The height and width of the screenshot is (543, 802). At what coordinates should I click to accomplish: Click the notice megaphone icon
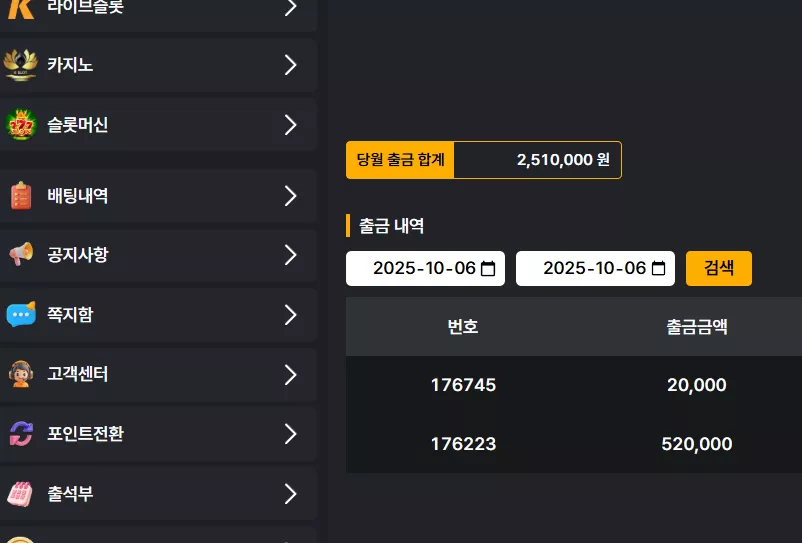[x=21, y=254]
